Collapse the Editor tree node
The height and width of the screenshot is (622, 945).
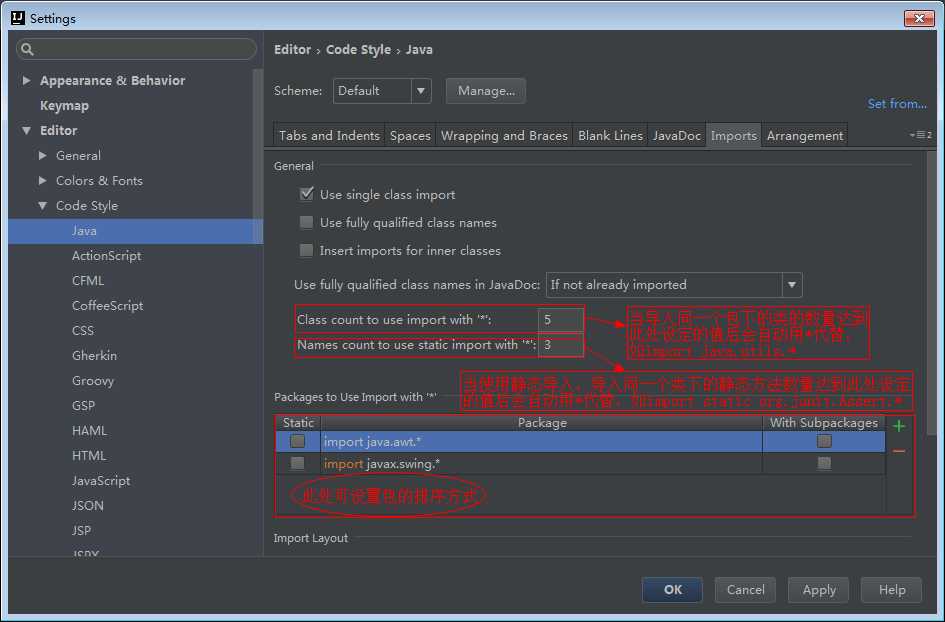coord(26,130)
